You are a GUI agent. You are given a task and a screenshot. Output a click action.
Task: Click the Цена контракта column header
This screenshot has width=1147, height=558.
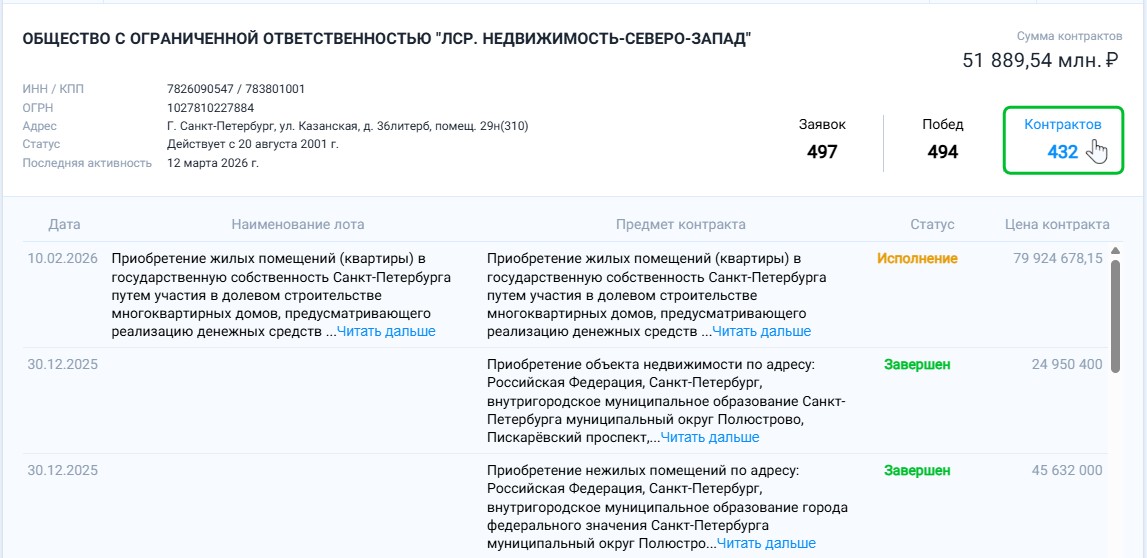point(1056,225)
